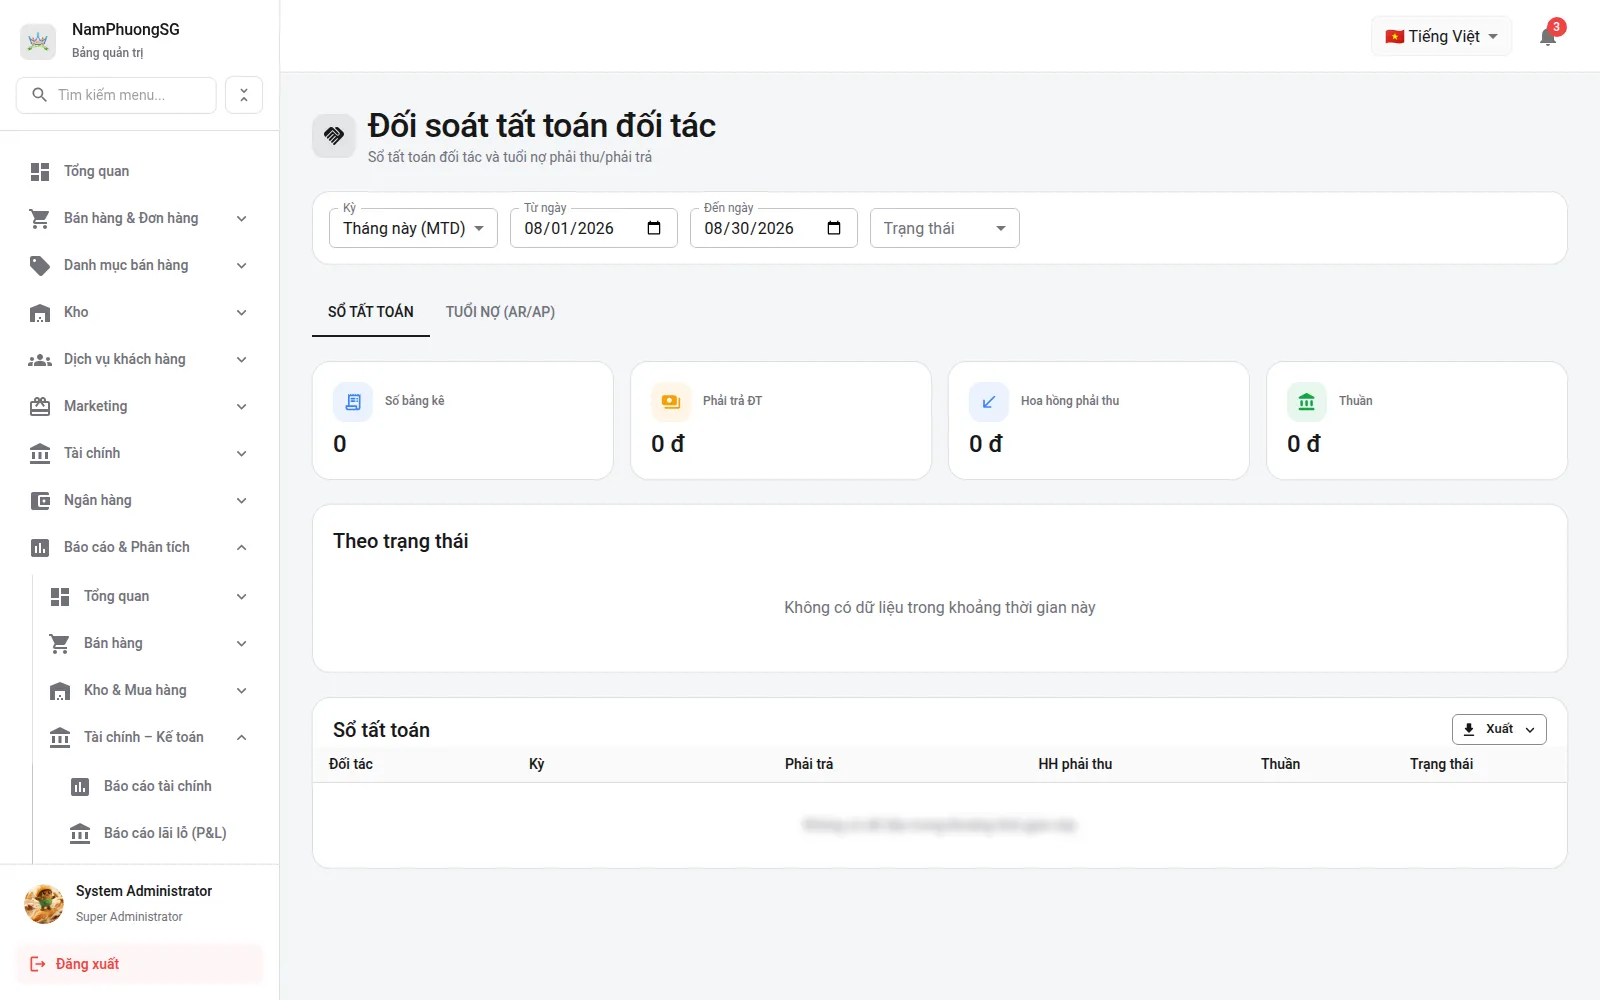
Task: Click the NamPhuongSG logo icon
Action: pyautogui.click(x=38, y=41)
